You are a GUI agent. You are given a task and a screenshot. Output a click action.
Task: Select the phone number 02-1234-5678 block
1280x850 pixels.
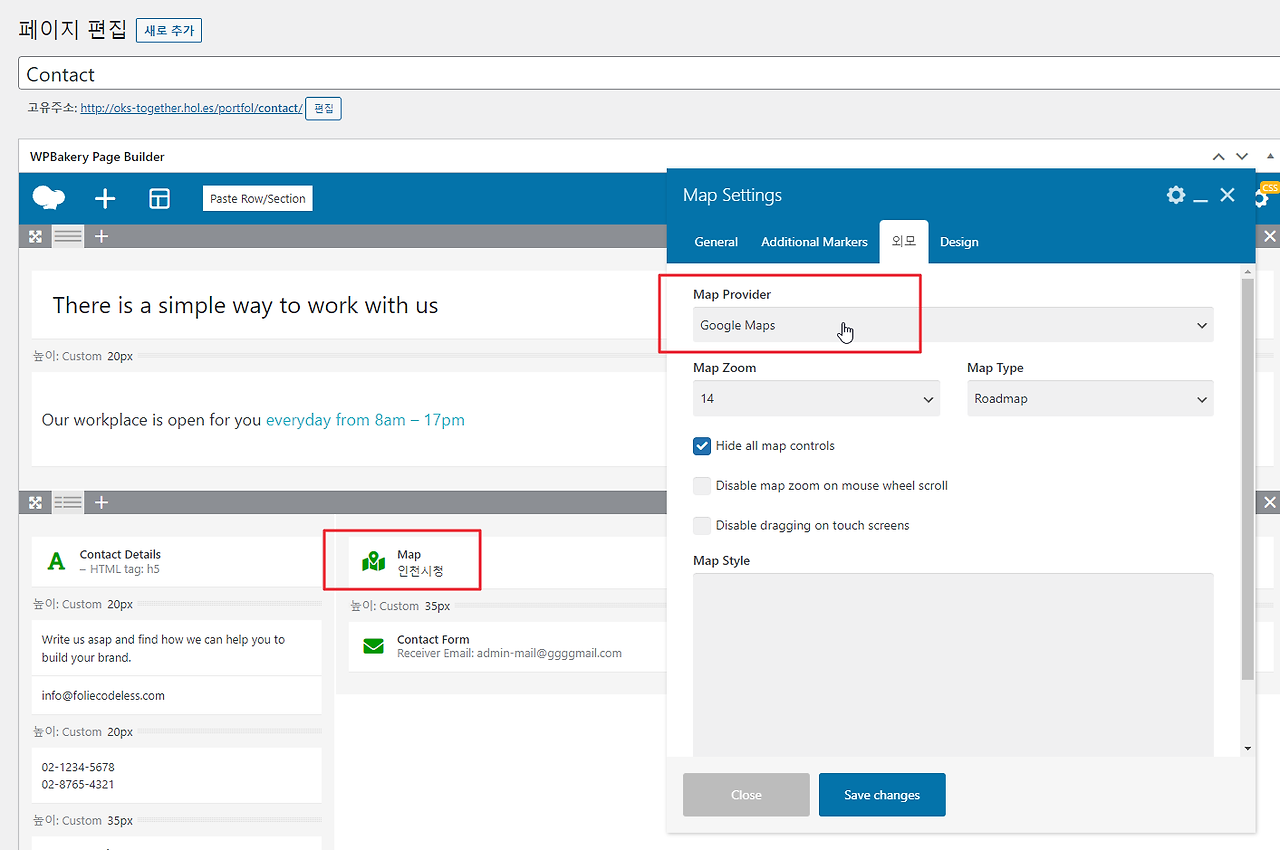click(x=177, y=776)
